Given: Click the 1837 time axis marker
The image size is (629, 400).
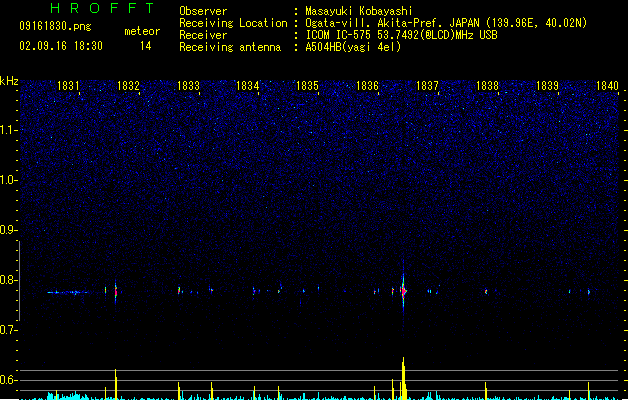Looking at the screenshot, I should (427, 86).
